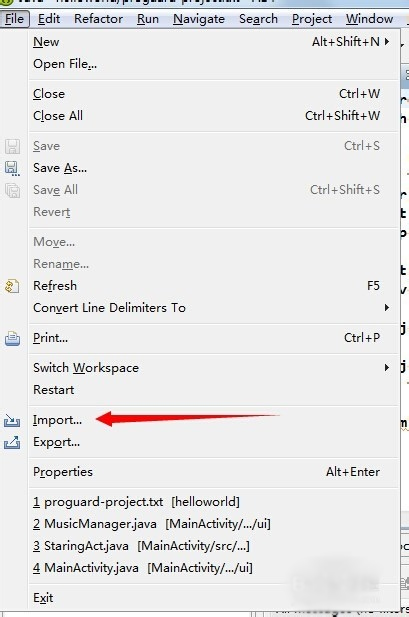Expand Convert Line Delimiters To submenu
Image resolution: width=409 pixels, height=617 pixels.
[x=387, y=308]
